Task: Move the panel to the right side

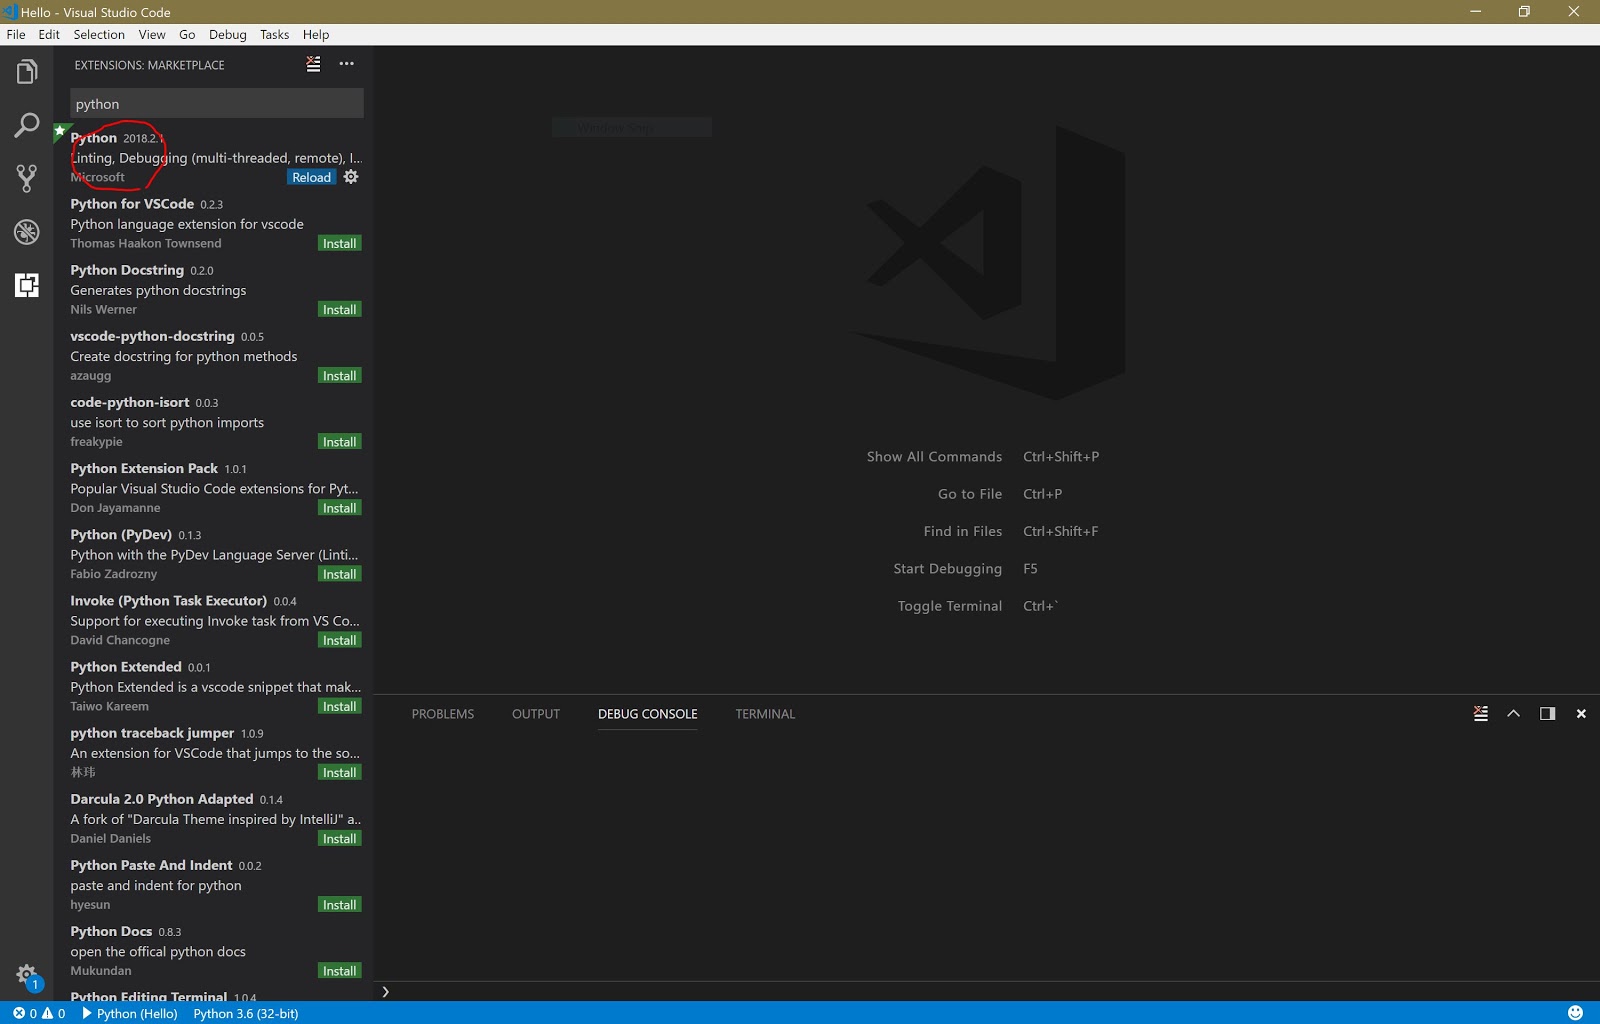Action: coord(1547,714)
